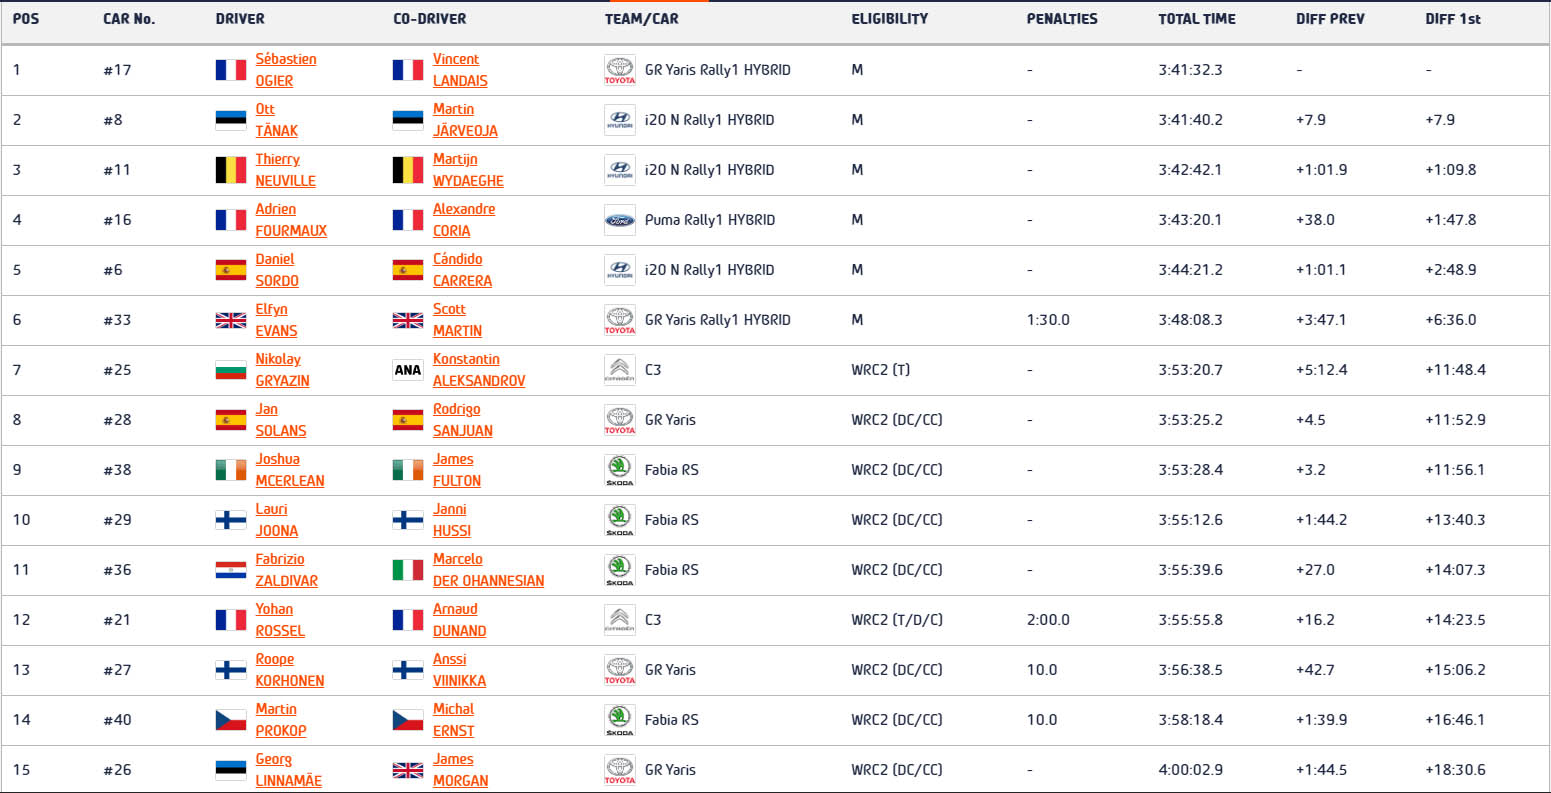Click the Hyundai logo in Tänak's row
1551x793 pixels.
620,120
